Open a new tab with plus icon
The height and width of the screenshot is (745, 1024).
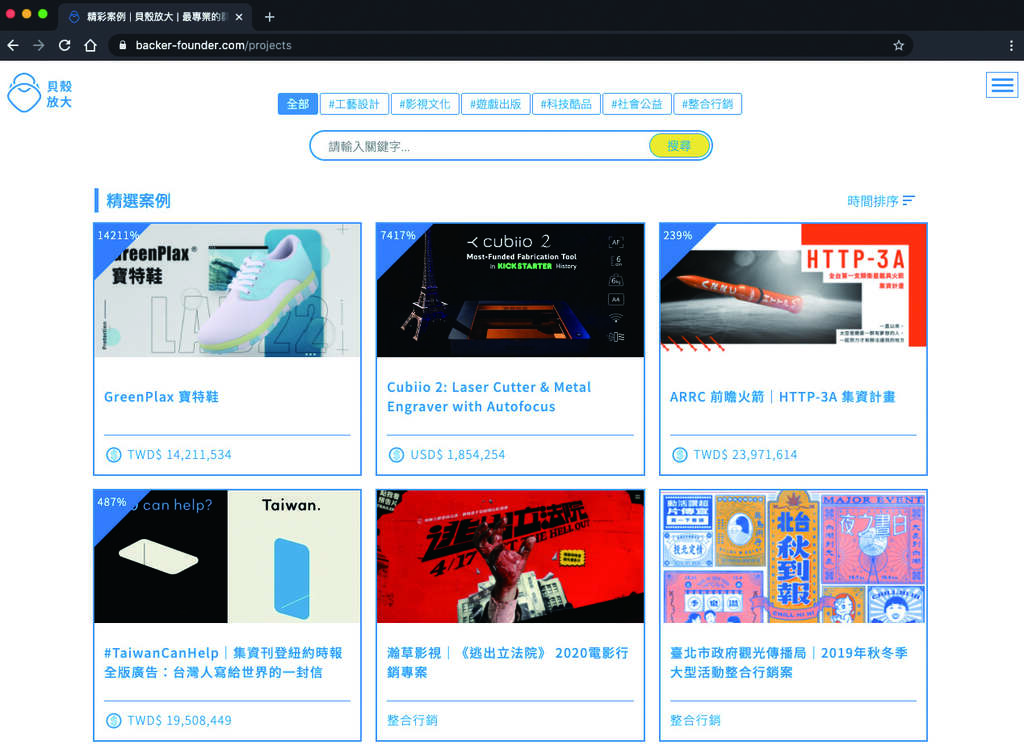[269, 17]
